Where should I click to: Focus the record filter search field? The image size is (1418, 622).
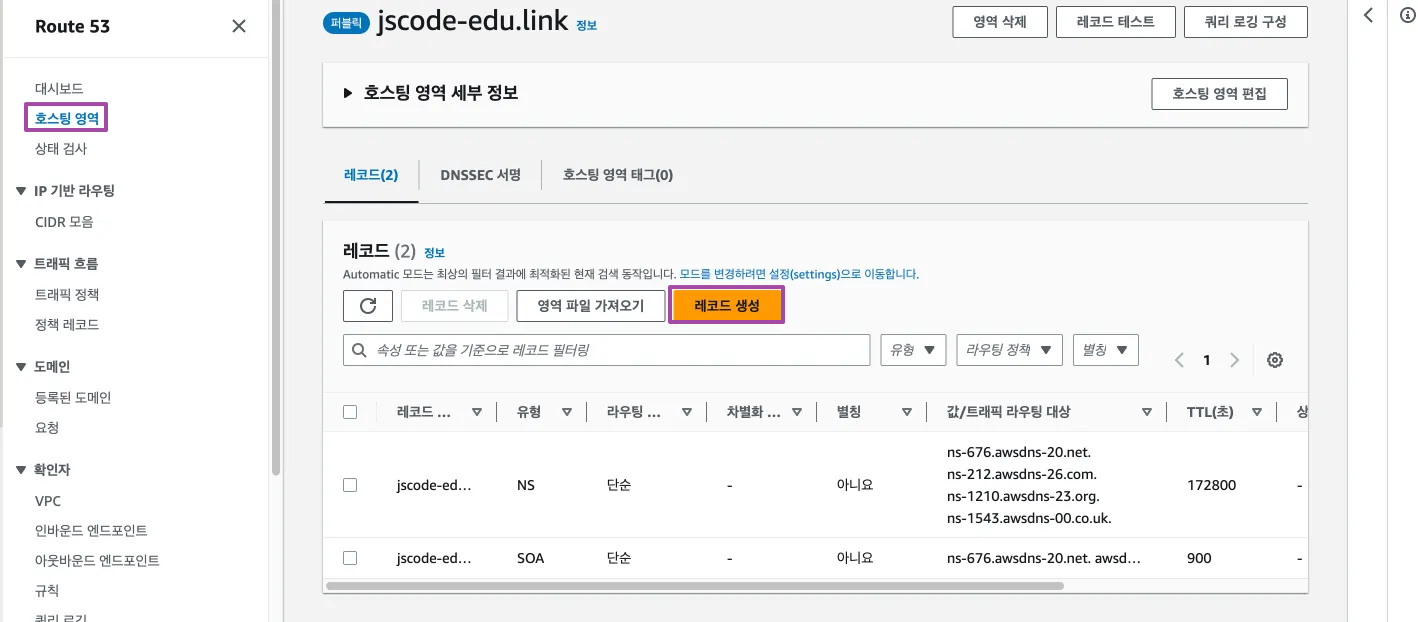pyautogui.click(x=606, y=350)
